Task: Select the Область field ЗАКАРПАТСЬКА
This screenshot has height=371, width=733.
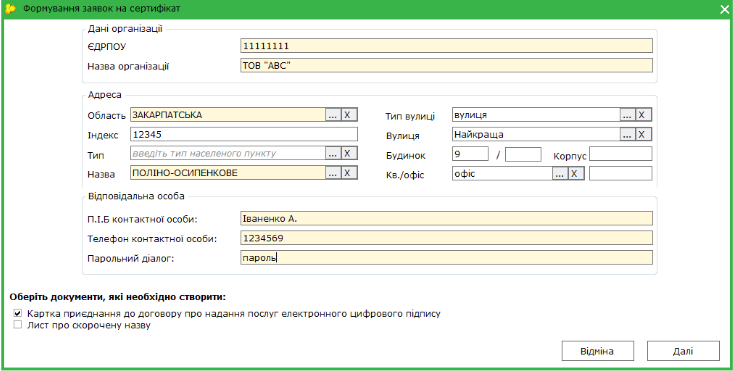Action: (x=228, y=115)
